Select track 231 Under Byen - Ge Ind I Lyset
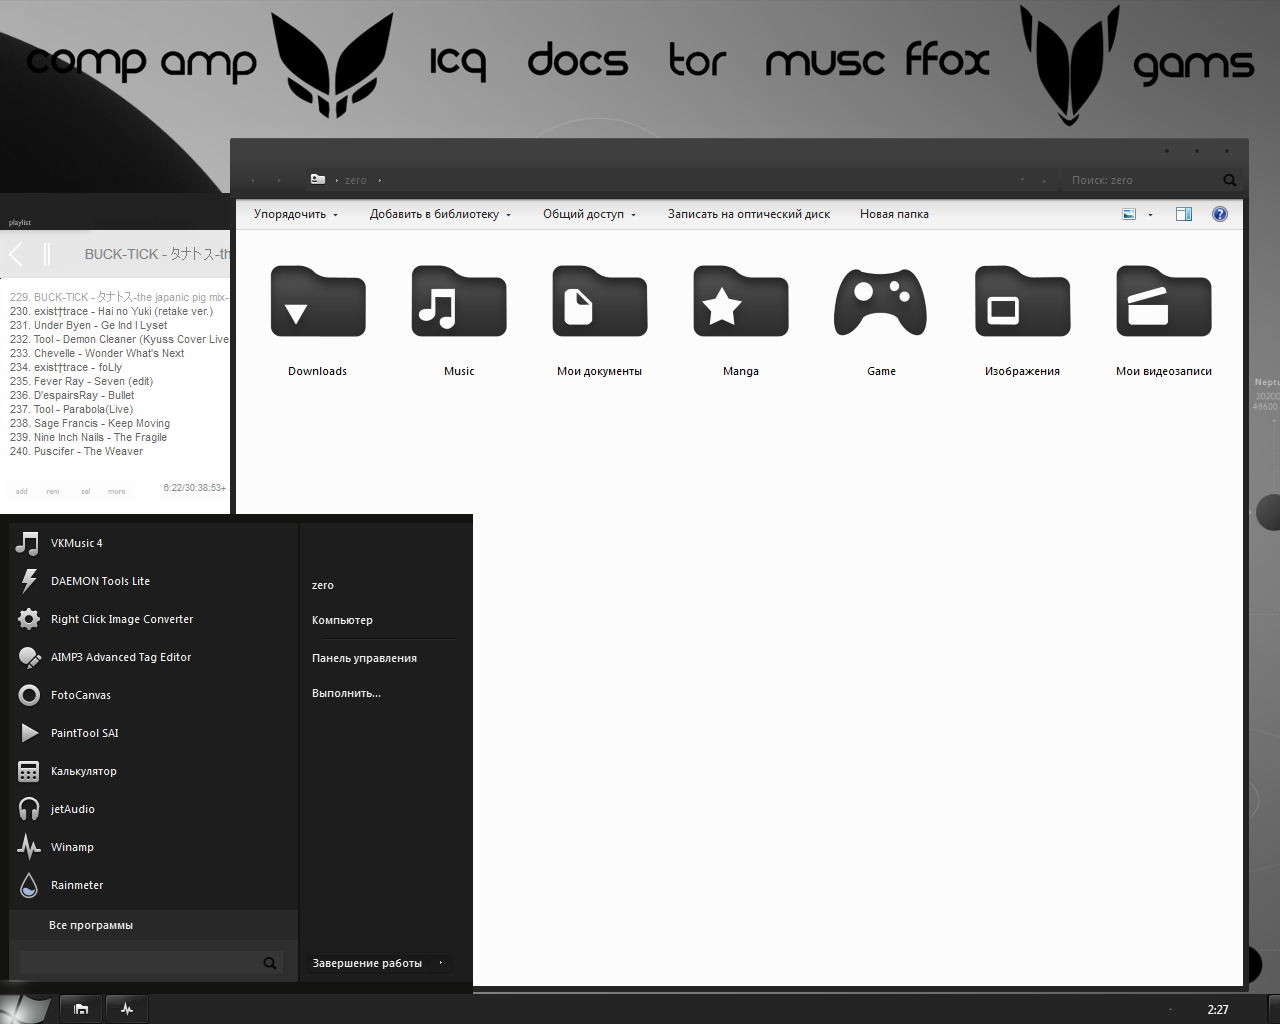Viewport: 1280px width, 1024px height. (88, 325)
